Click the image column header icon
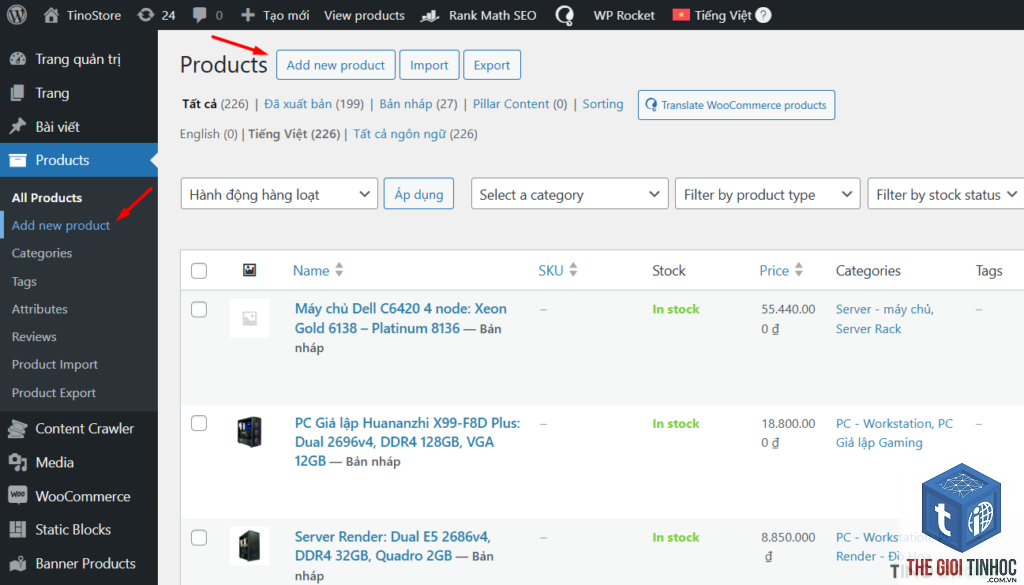 point(249,270)
